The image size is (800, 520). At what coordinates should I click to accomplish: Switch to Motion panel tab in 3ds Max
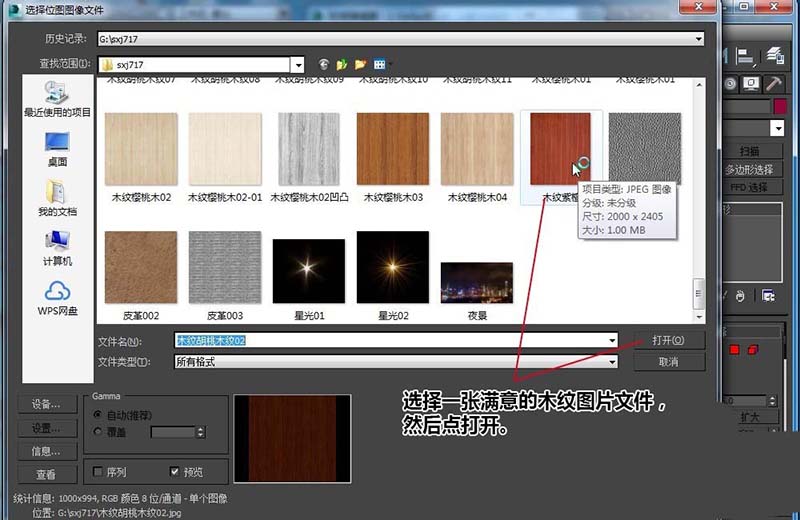(731, 84)
